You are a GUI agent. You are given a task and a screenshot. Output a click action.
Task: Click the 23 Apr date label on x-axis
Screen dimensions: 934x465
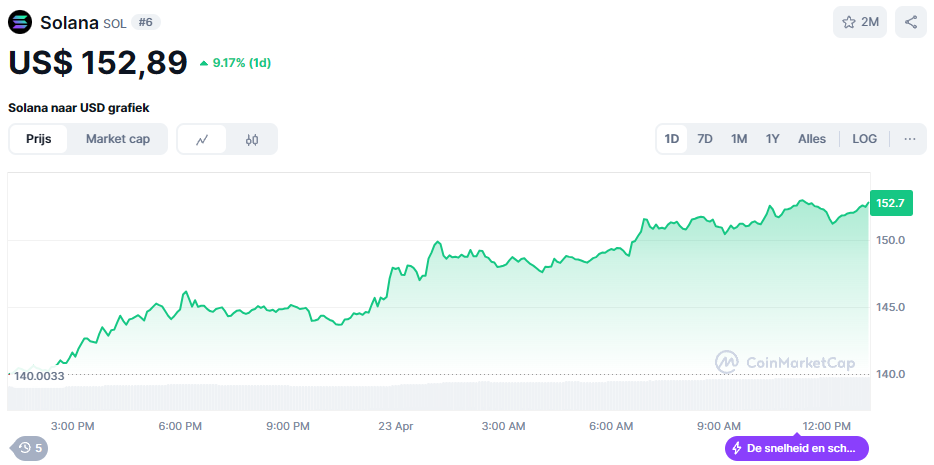396,426
